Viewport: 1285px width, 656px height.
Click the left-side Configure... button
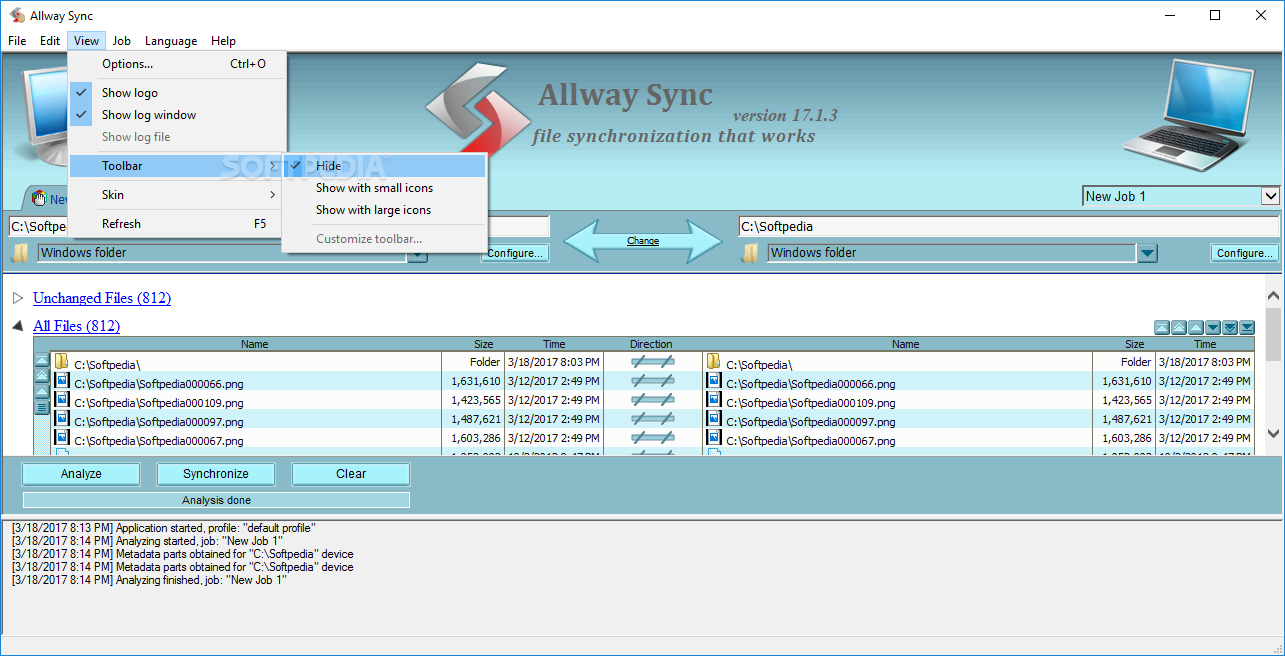pos(515,253)
